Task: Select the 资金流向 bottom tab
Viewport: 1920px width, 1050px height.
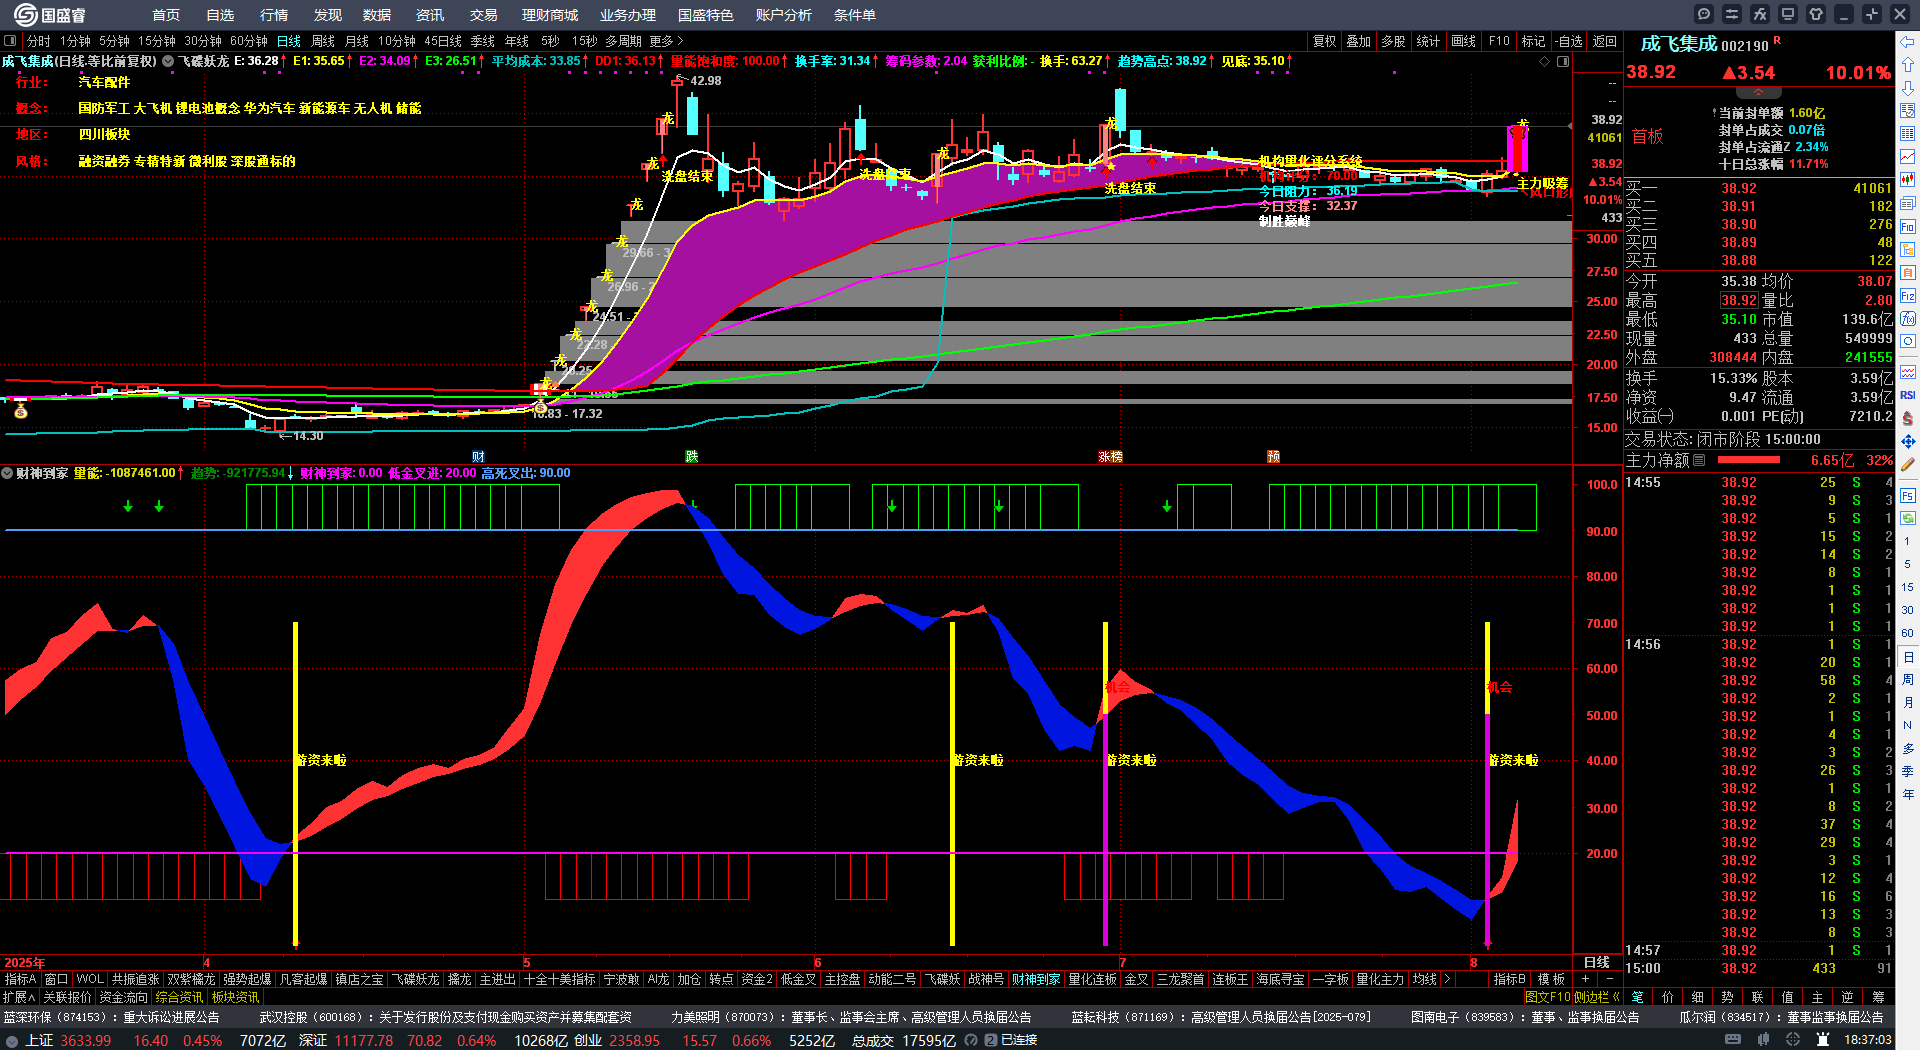Action: (x=124, y=997)
